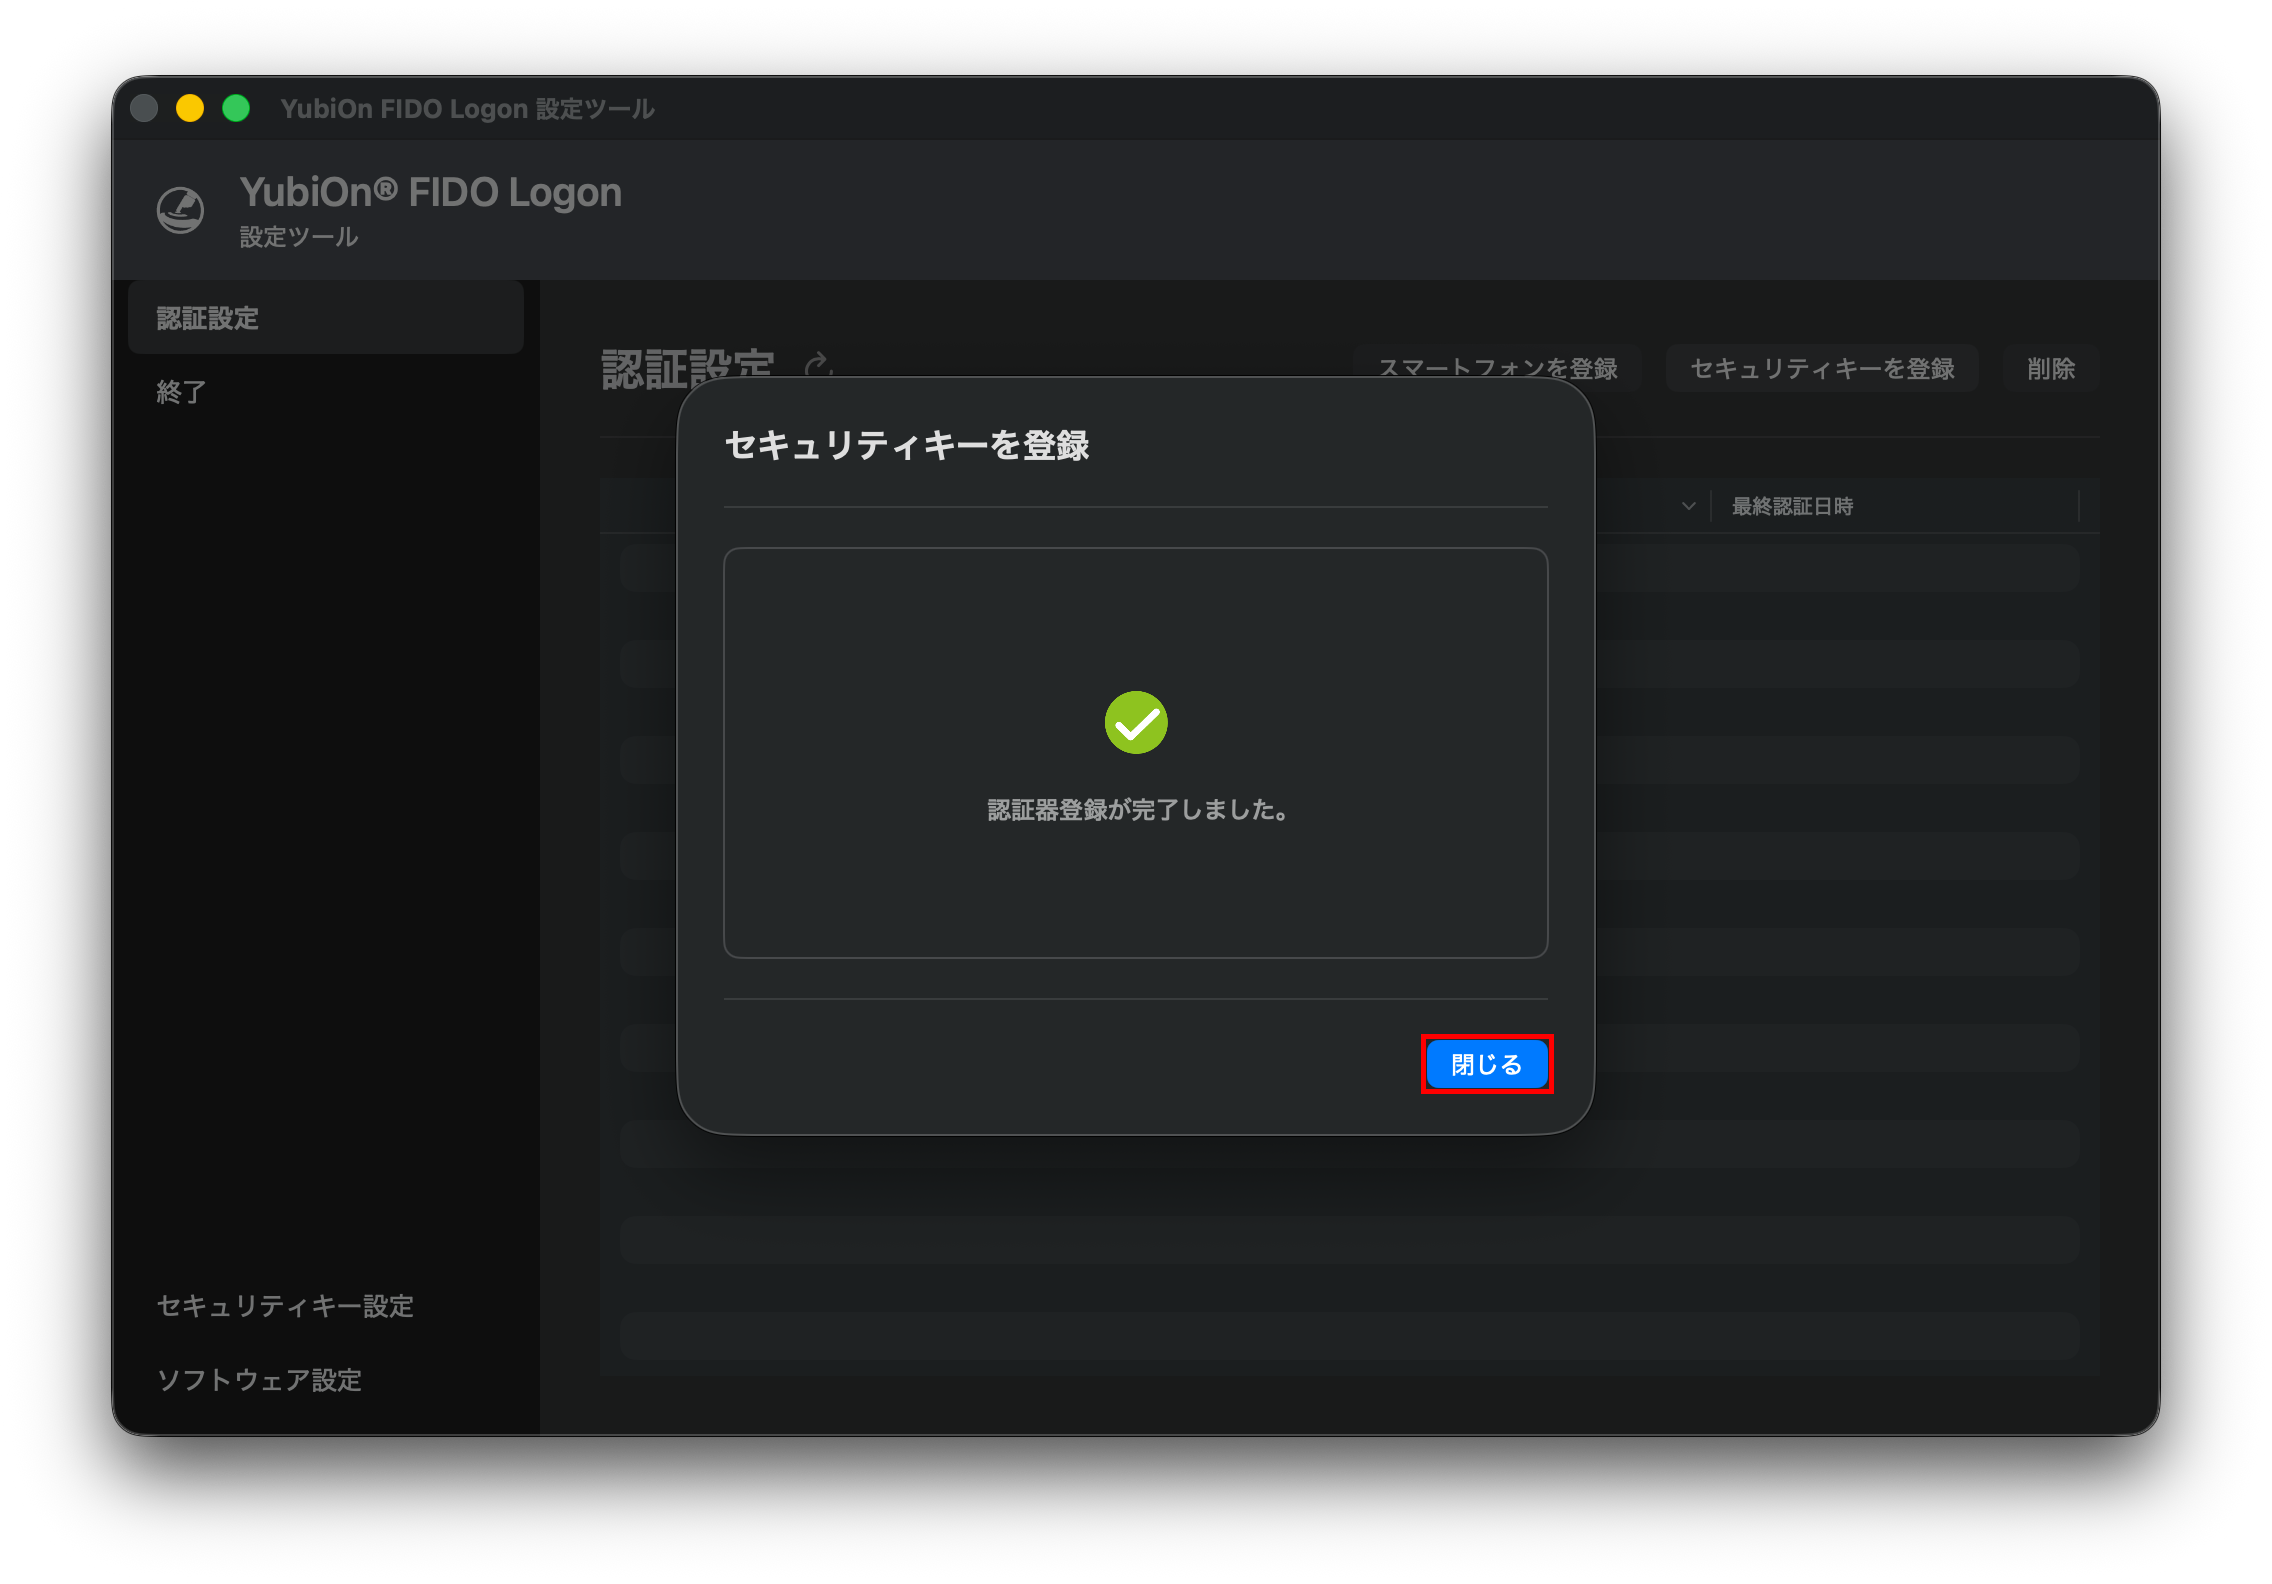2272x1584 pixels.
Task: Select 認証設定 in the sidebar
Action: coord(326,318)
